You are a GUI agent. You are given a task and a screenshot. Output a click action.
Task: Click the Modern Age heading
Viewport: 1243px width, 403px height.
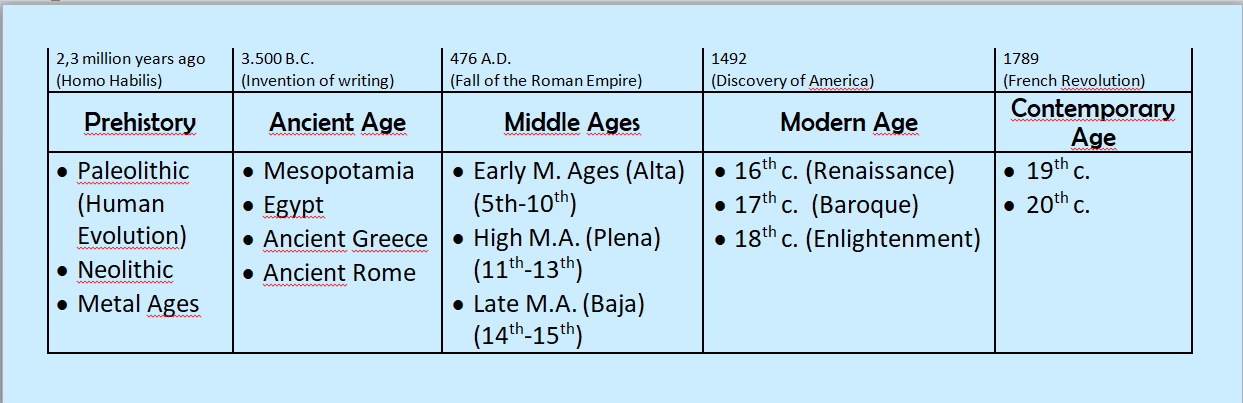(x=849, y=122)
